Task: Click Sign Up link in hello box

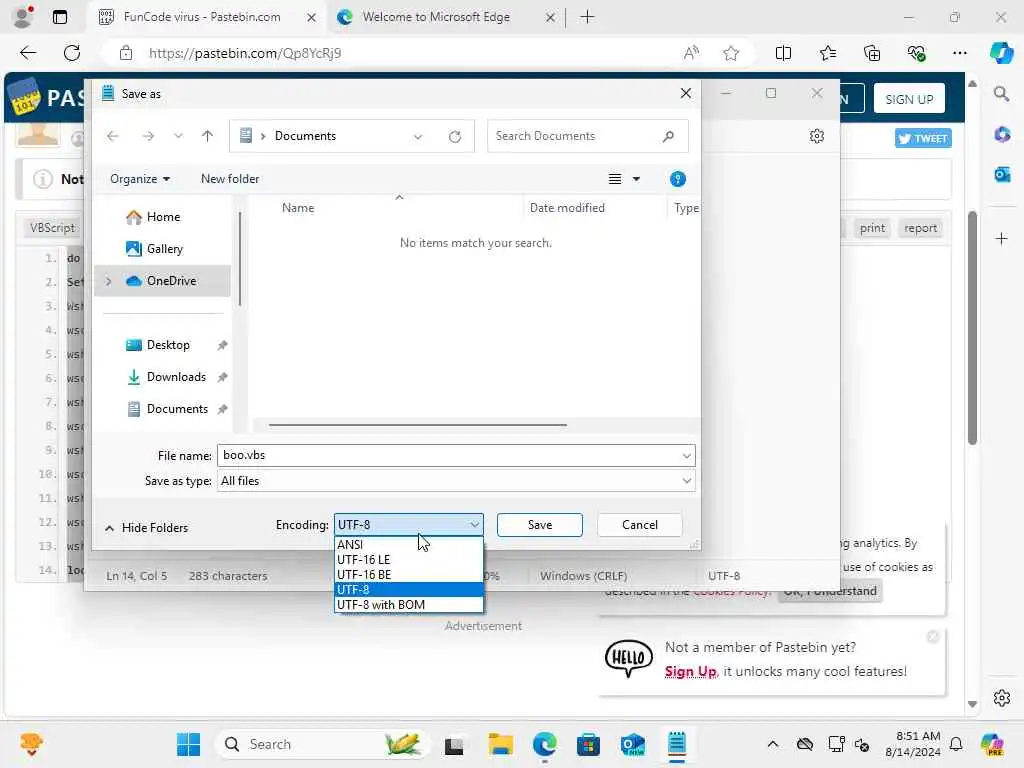Action: (x=690, y=671)
